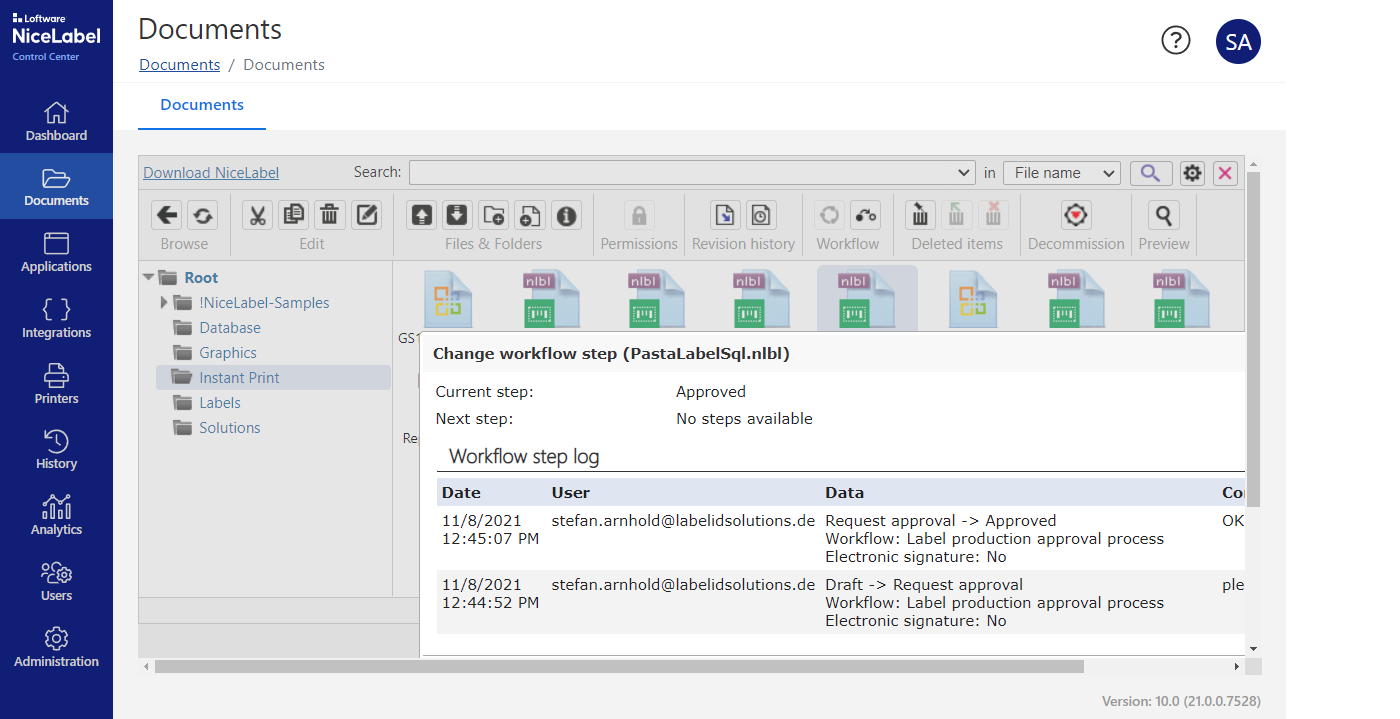Image resolution: width=1400 pixels, height=719 pixels.
Task: Open the SA user profile avatar
Action: click(x=1238, y=41)
